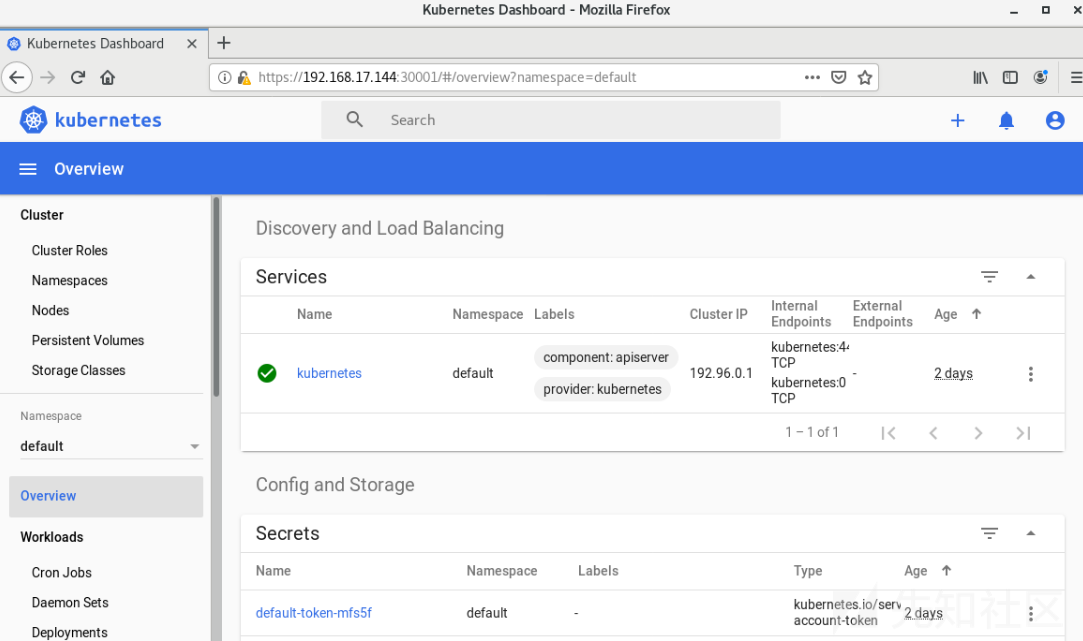Open the Firefox application menu
Viewport: 1083px width, 641px height.
1076,77
